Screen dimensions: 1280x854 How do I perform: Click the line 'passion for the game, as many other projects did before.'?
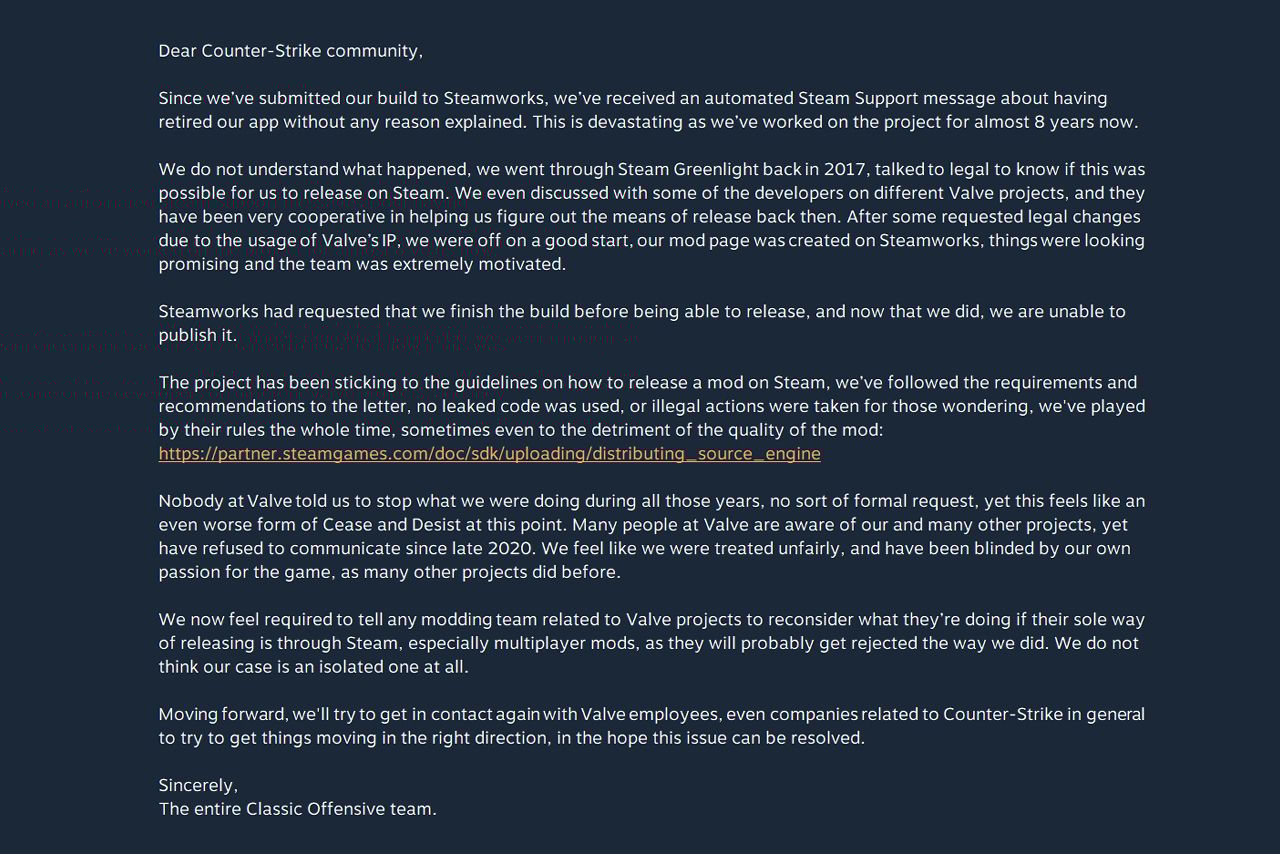390,572
